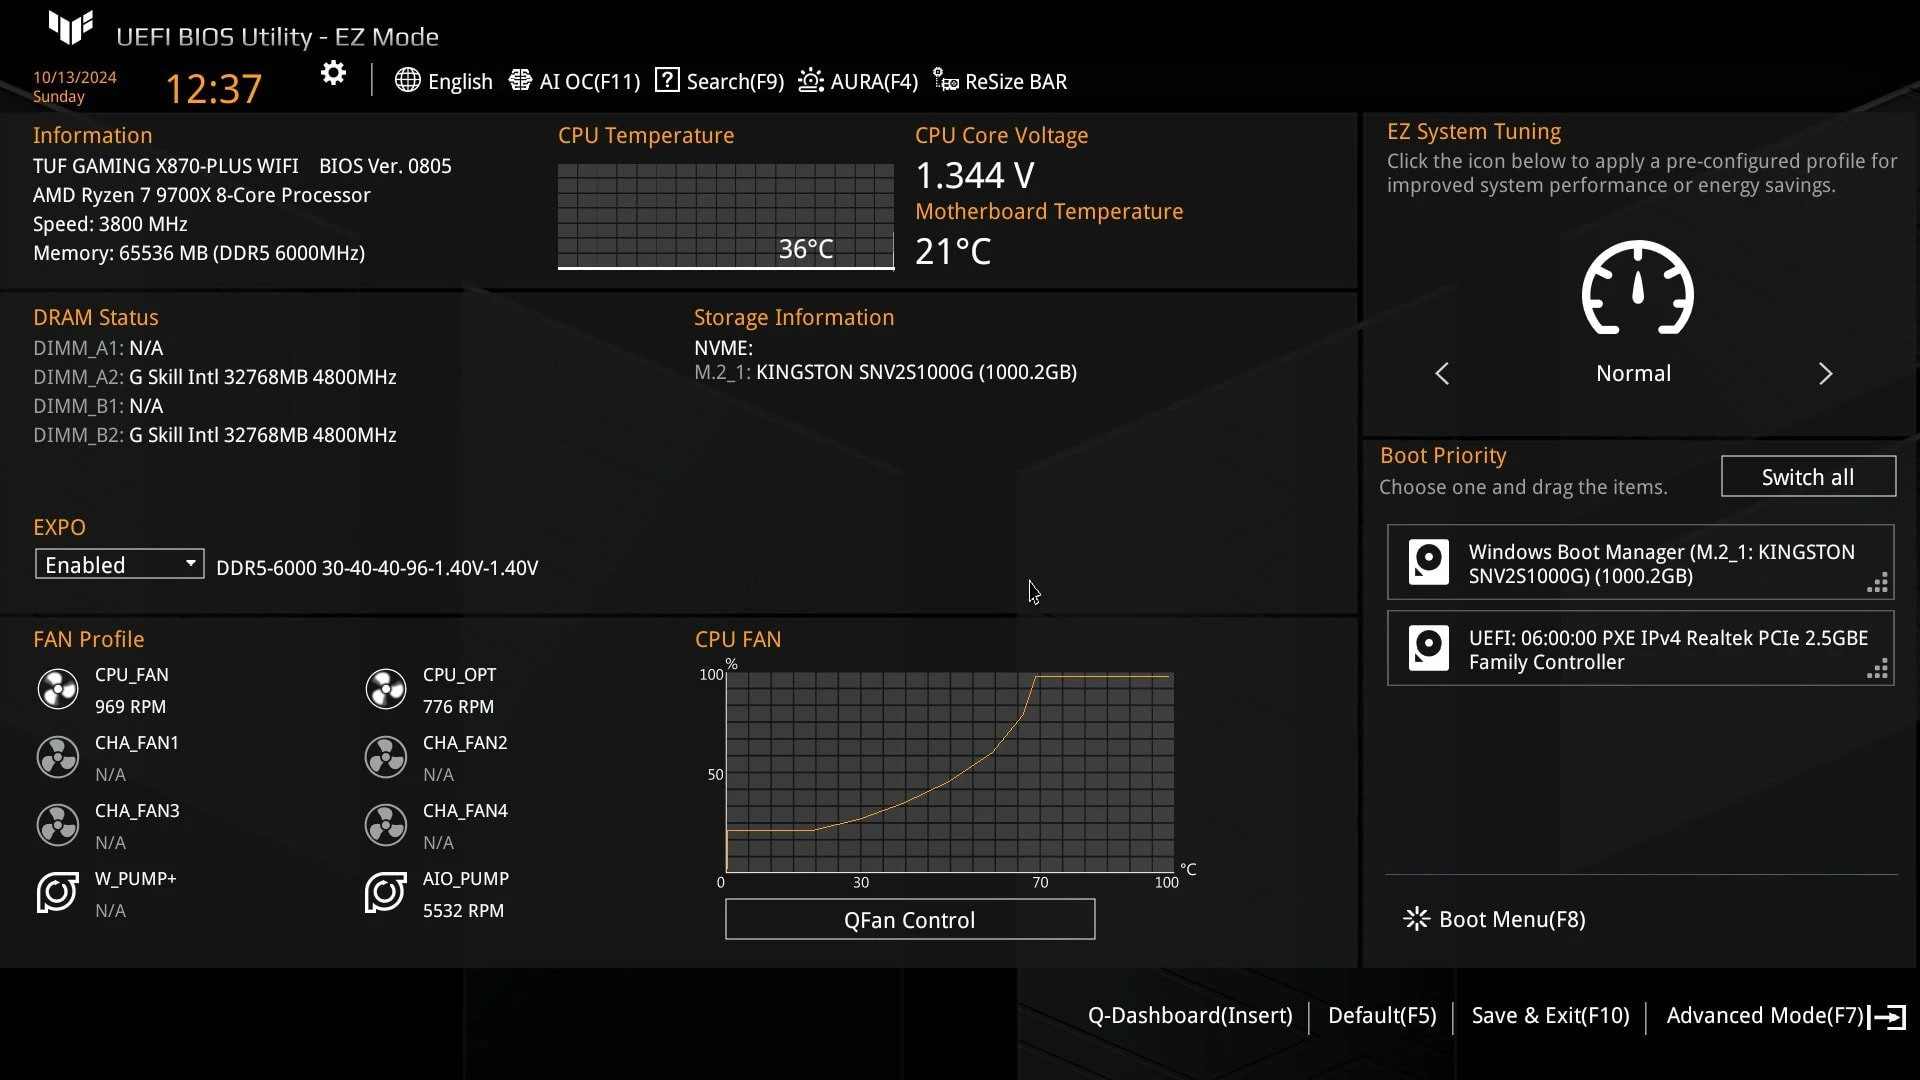Click AIO_PUMP 5532 RPM reading

click(x=464, y=910)
